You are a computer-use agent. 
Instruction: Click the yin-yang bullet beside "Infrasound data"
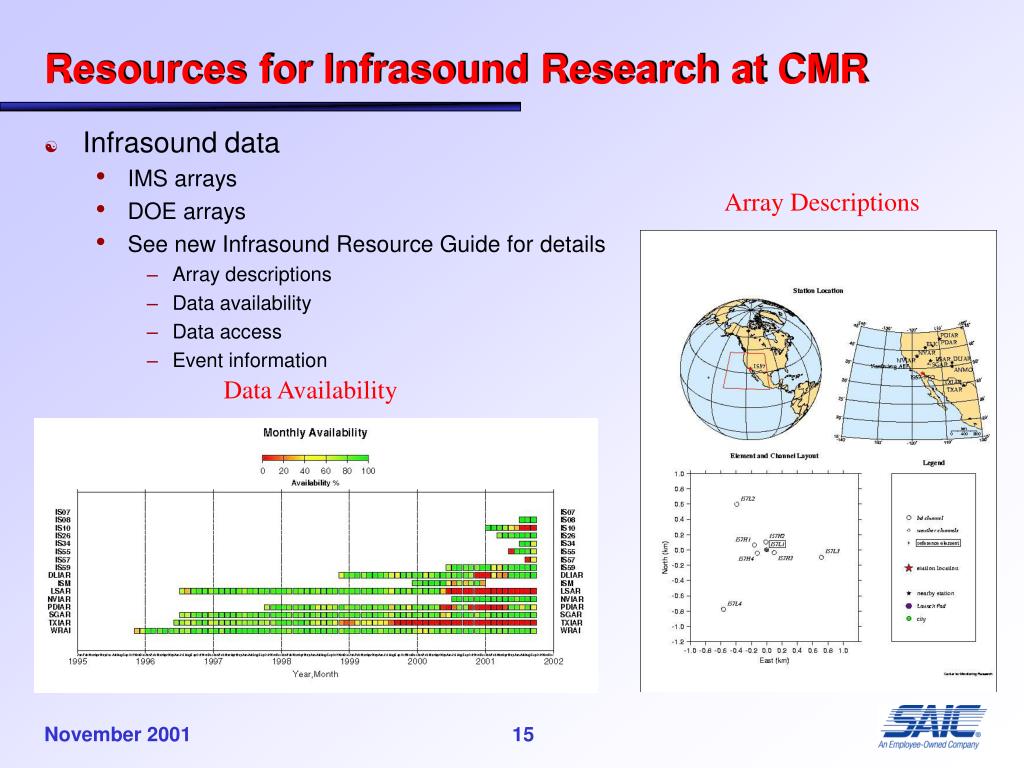52,146
